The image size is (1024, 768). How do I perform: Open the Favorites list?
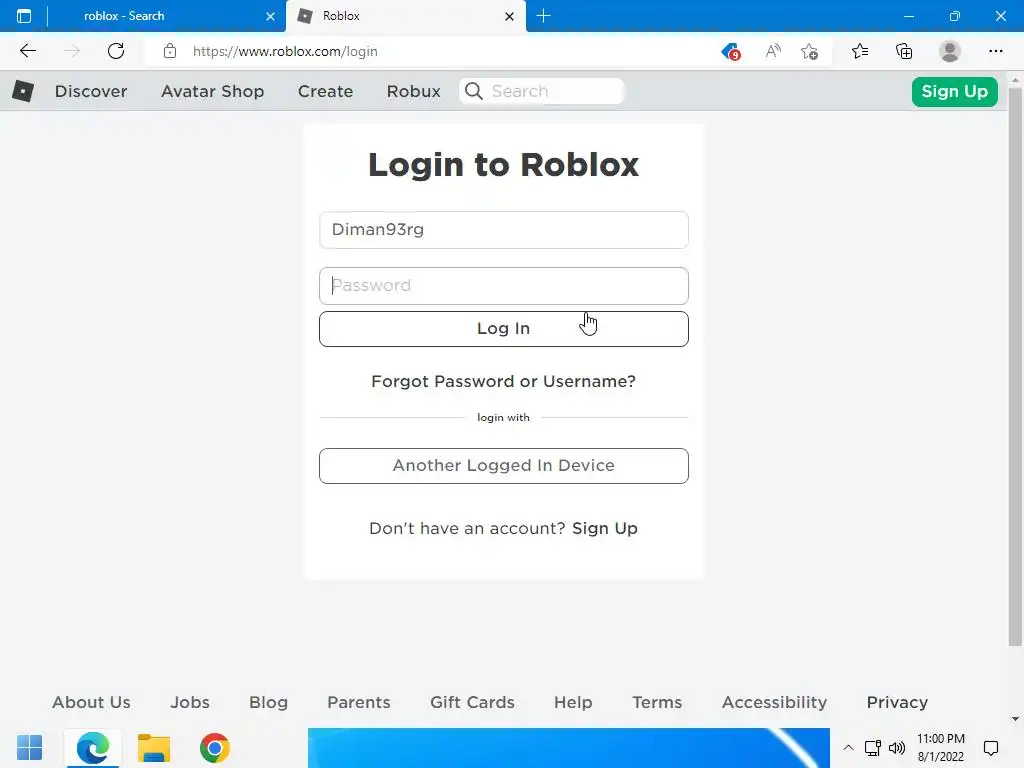coord(860,51)
